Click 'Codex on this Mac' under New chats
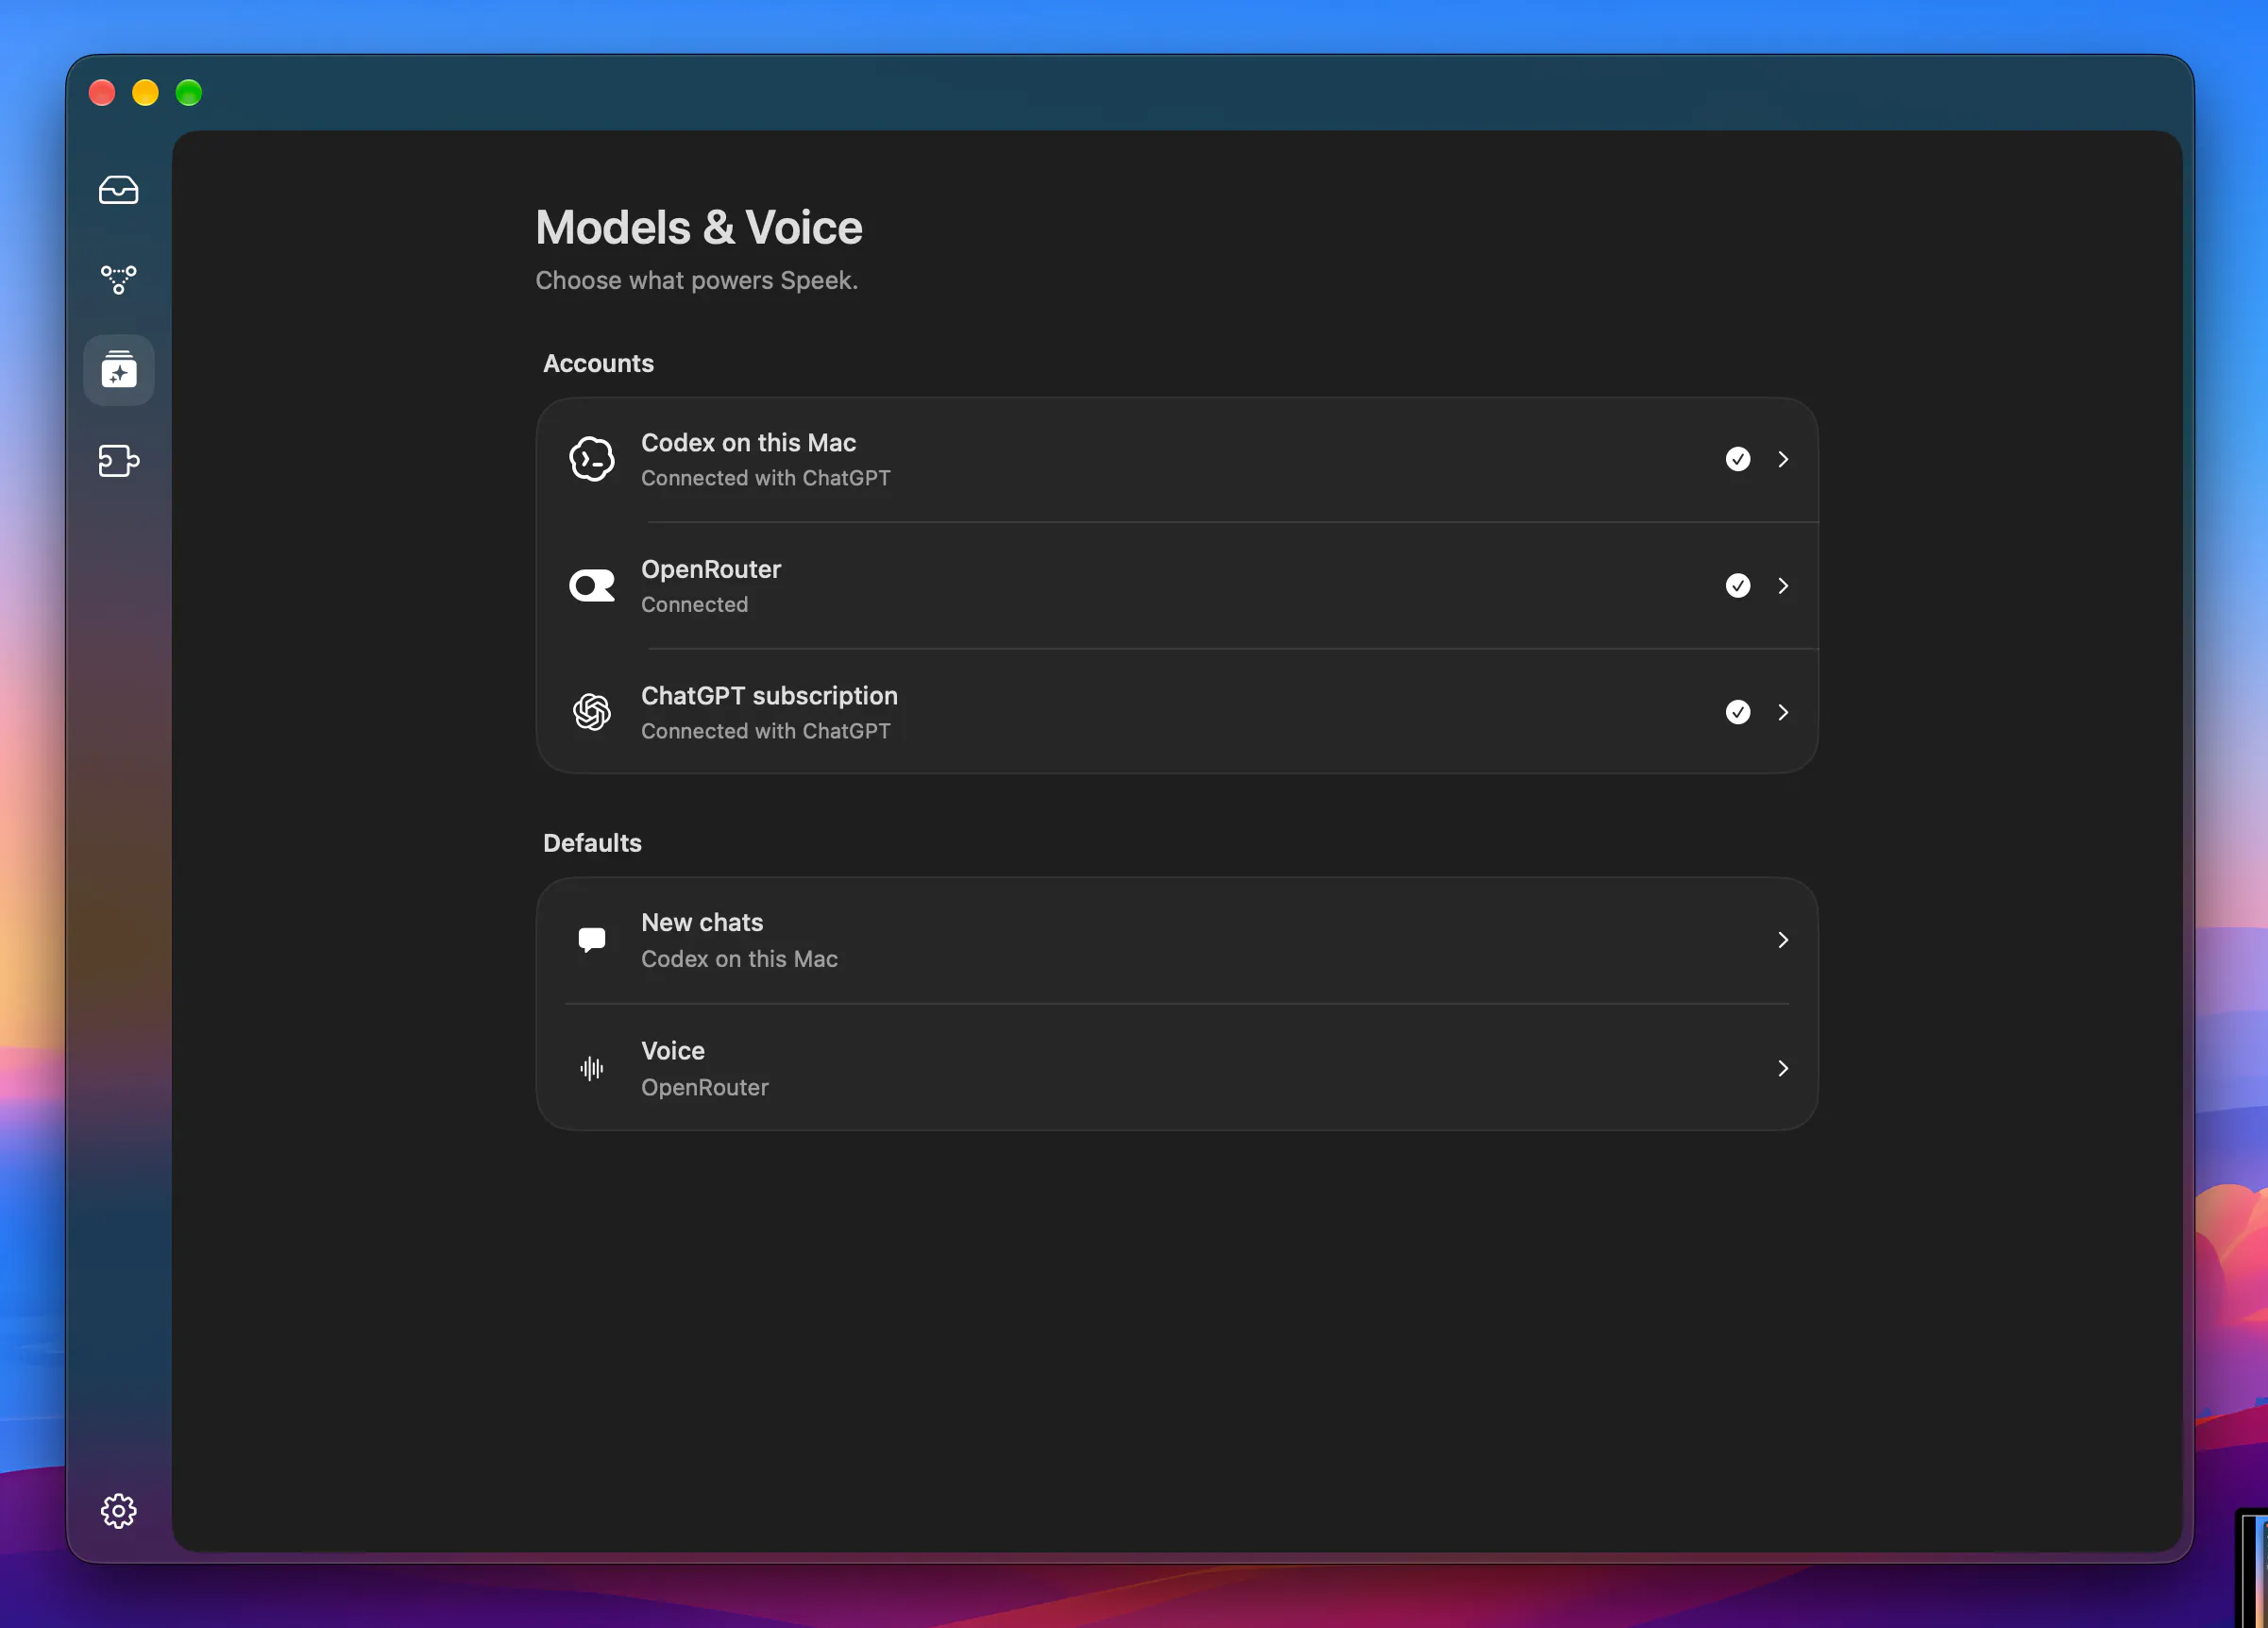The height and width of the screenshot is (1628, 2268). (739, 959)
